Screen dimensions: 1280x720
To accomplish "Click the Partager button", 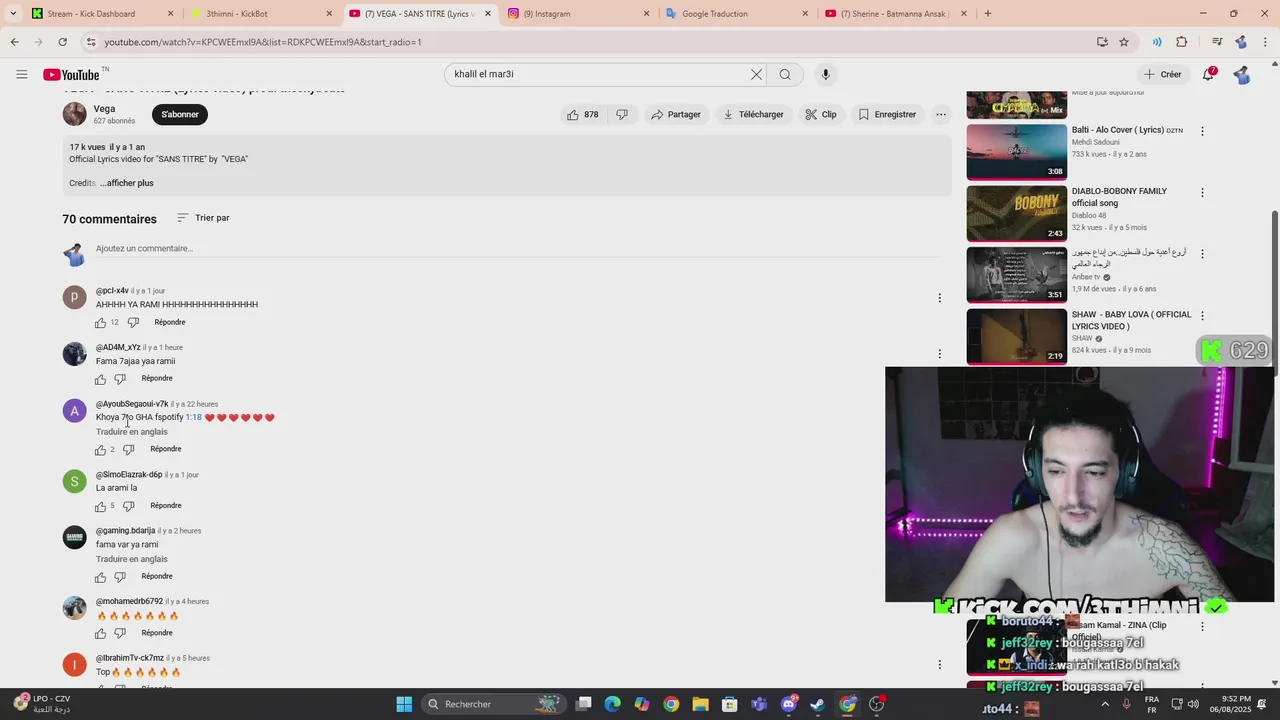I will pos(675,115).
